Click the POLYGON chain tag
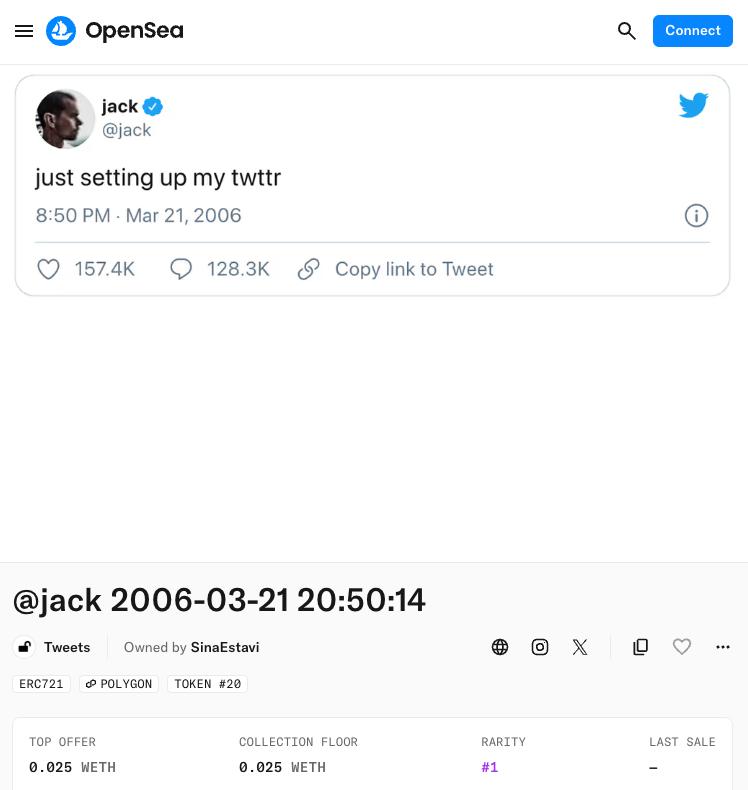Image resolution: width=748 pixels, height=790 pixels. coord(119,684)
